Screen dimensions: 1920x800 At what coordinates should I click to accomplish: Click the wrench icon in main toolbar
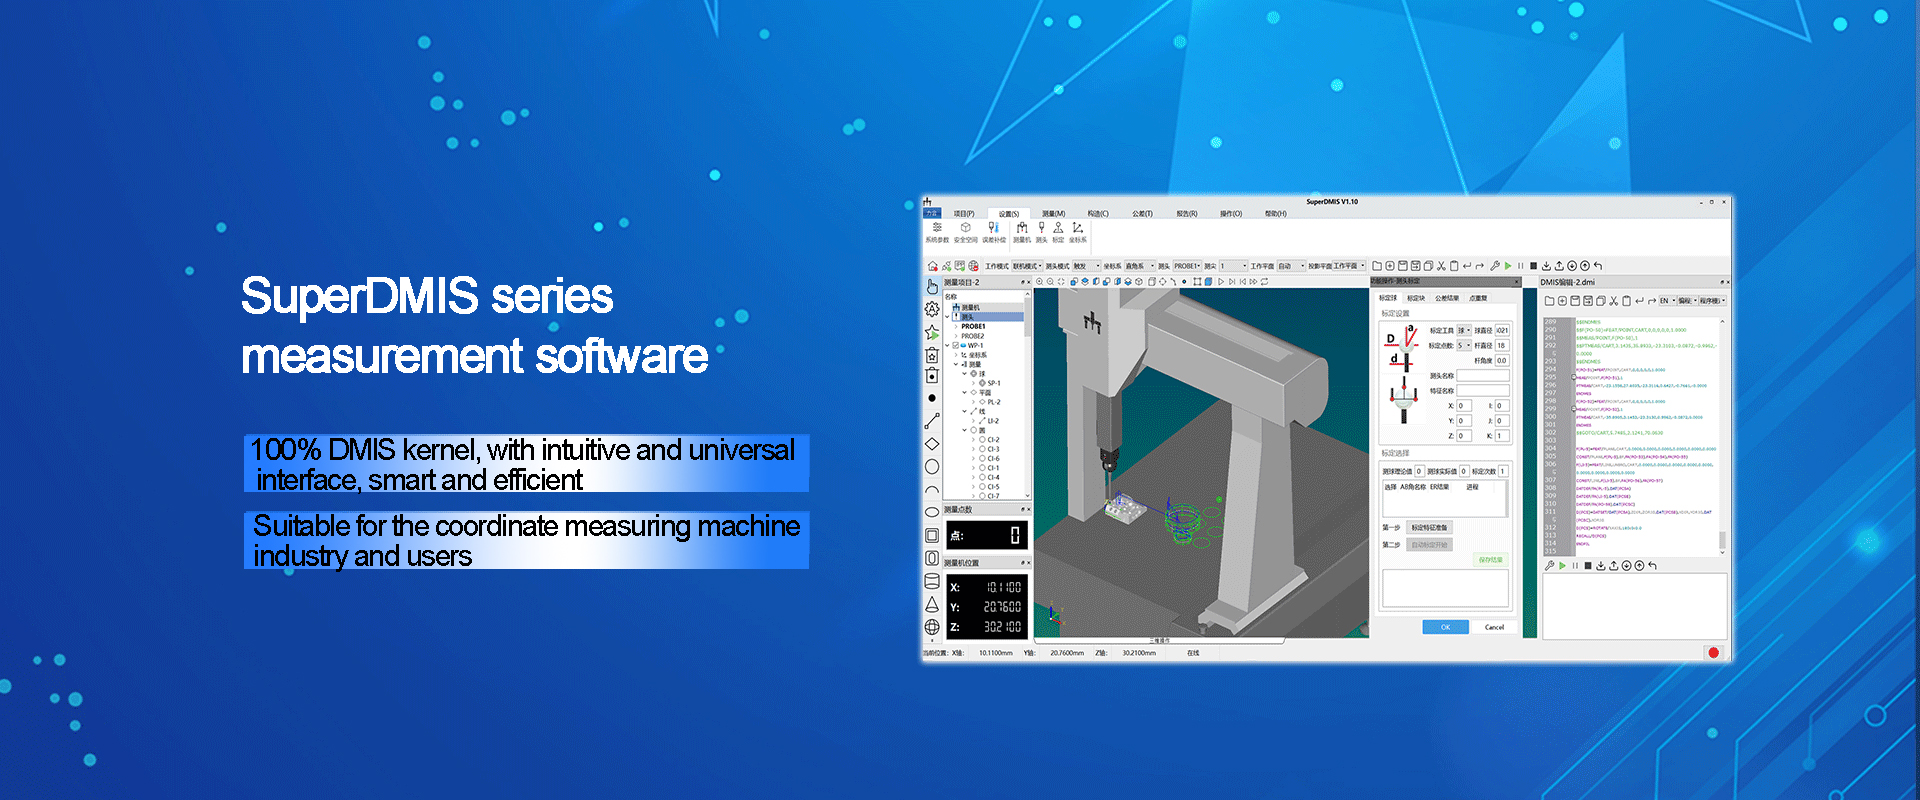coord(1495,266)
